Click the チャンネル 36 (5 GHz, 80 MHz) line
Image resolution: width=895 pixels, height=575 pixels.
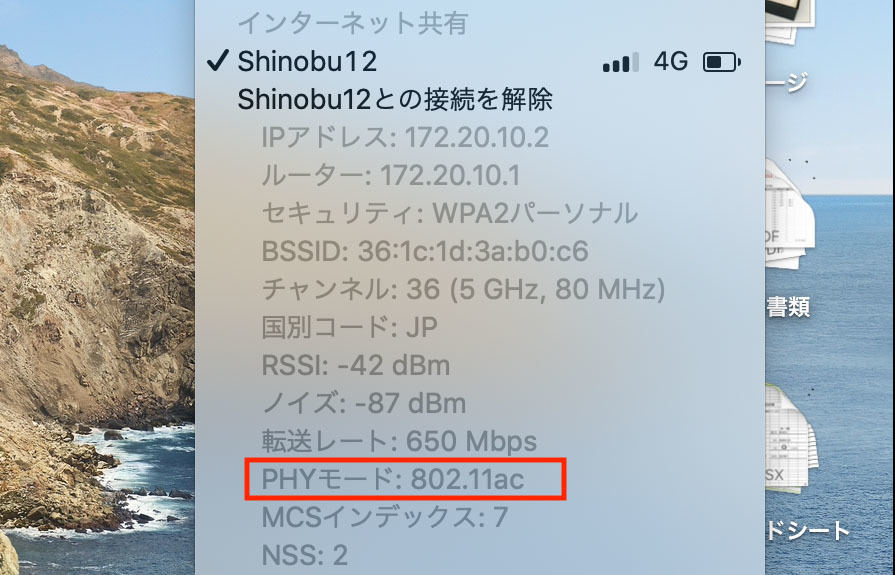coord(463,289)
